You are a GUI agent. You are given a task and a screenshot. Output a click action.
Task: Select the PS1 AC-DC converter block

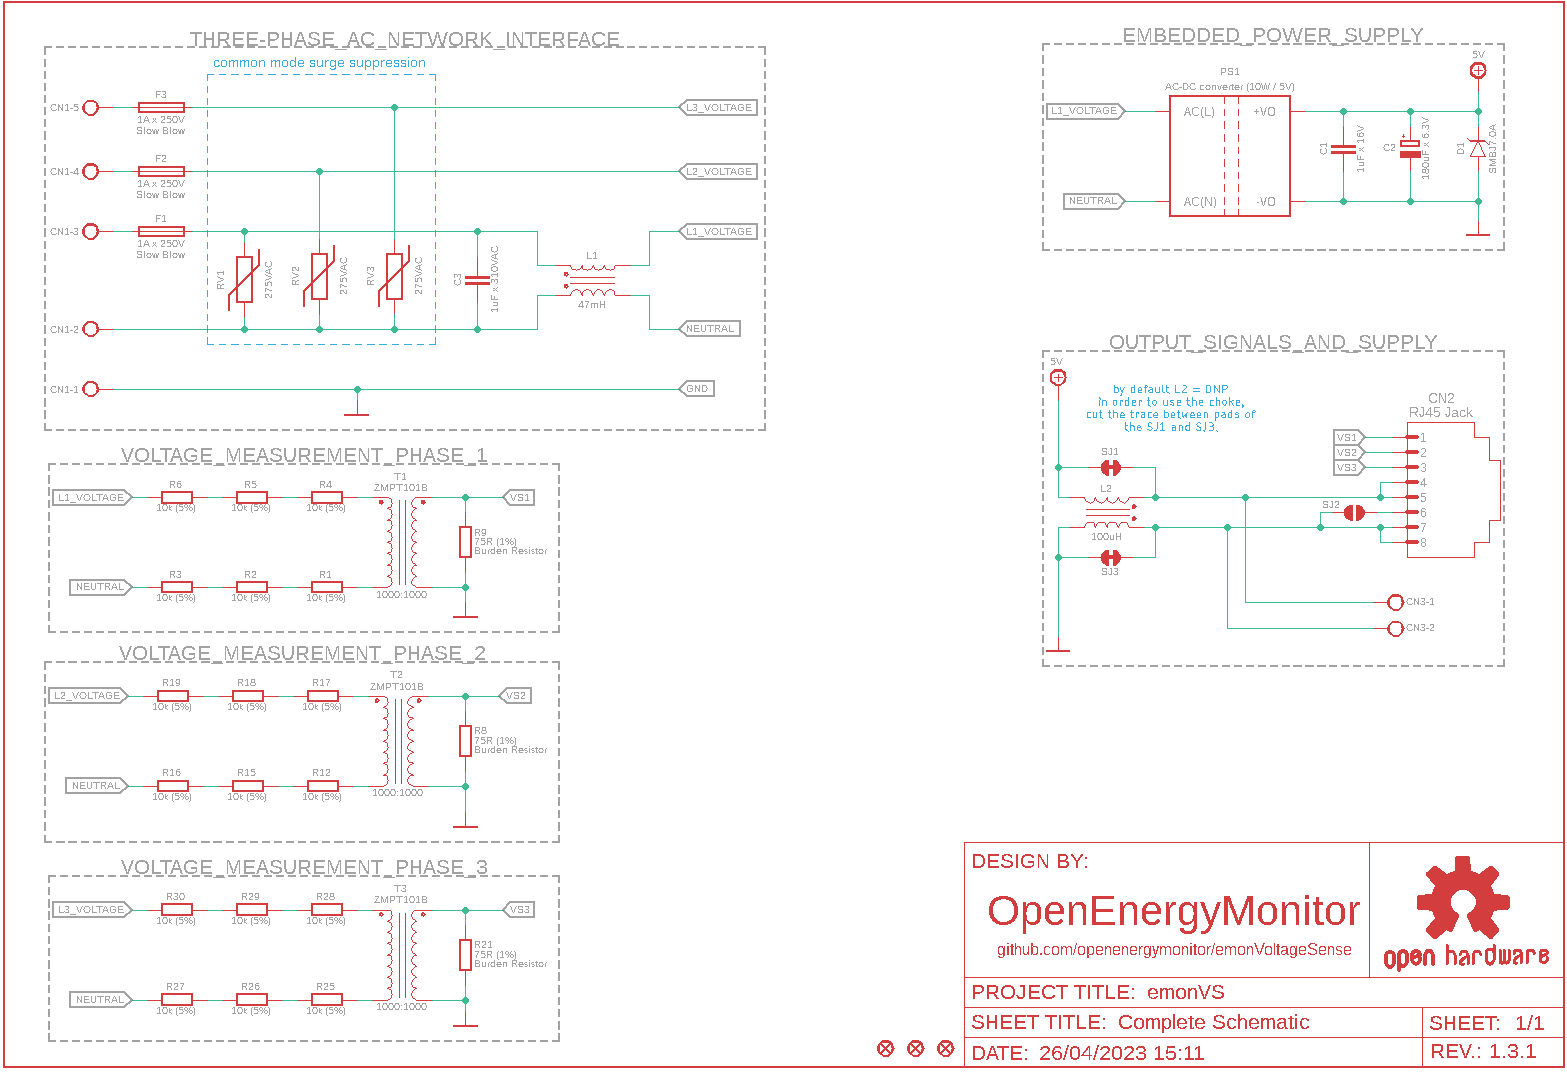[1230, 156]
